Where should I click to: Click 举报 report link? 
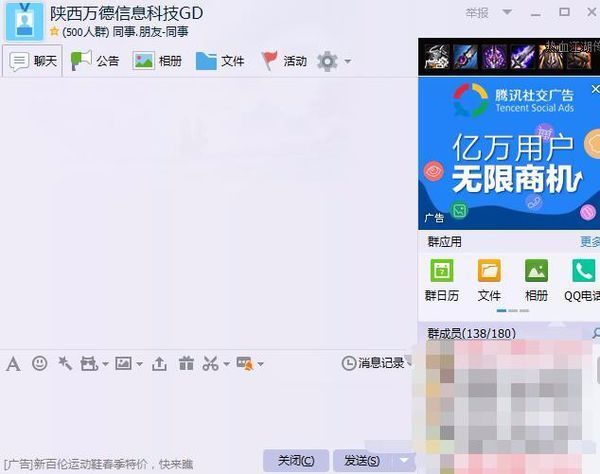477,13
